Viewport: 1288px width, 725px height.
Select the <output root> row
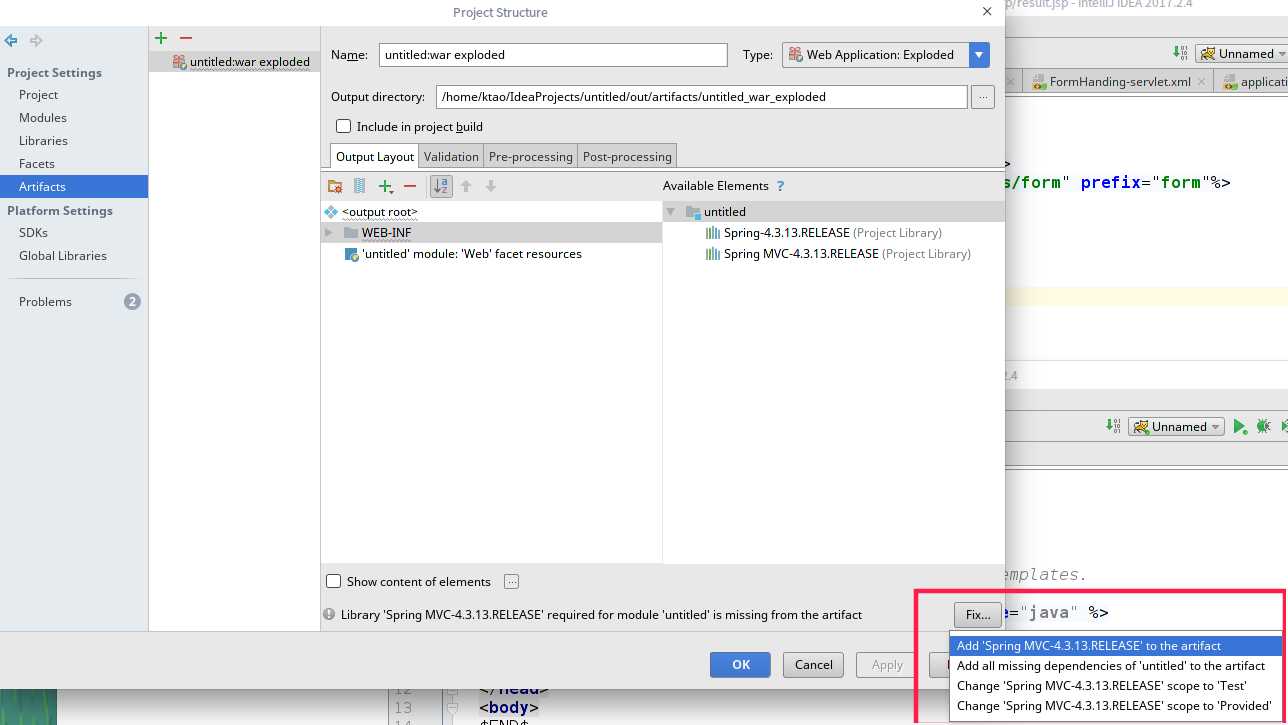click(x=491, y=212)
